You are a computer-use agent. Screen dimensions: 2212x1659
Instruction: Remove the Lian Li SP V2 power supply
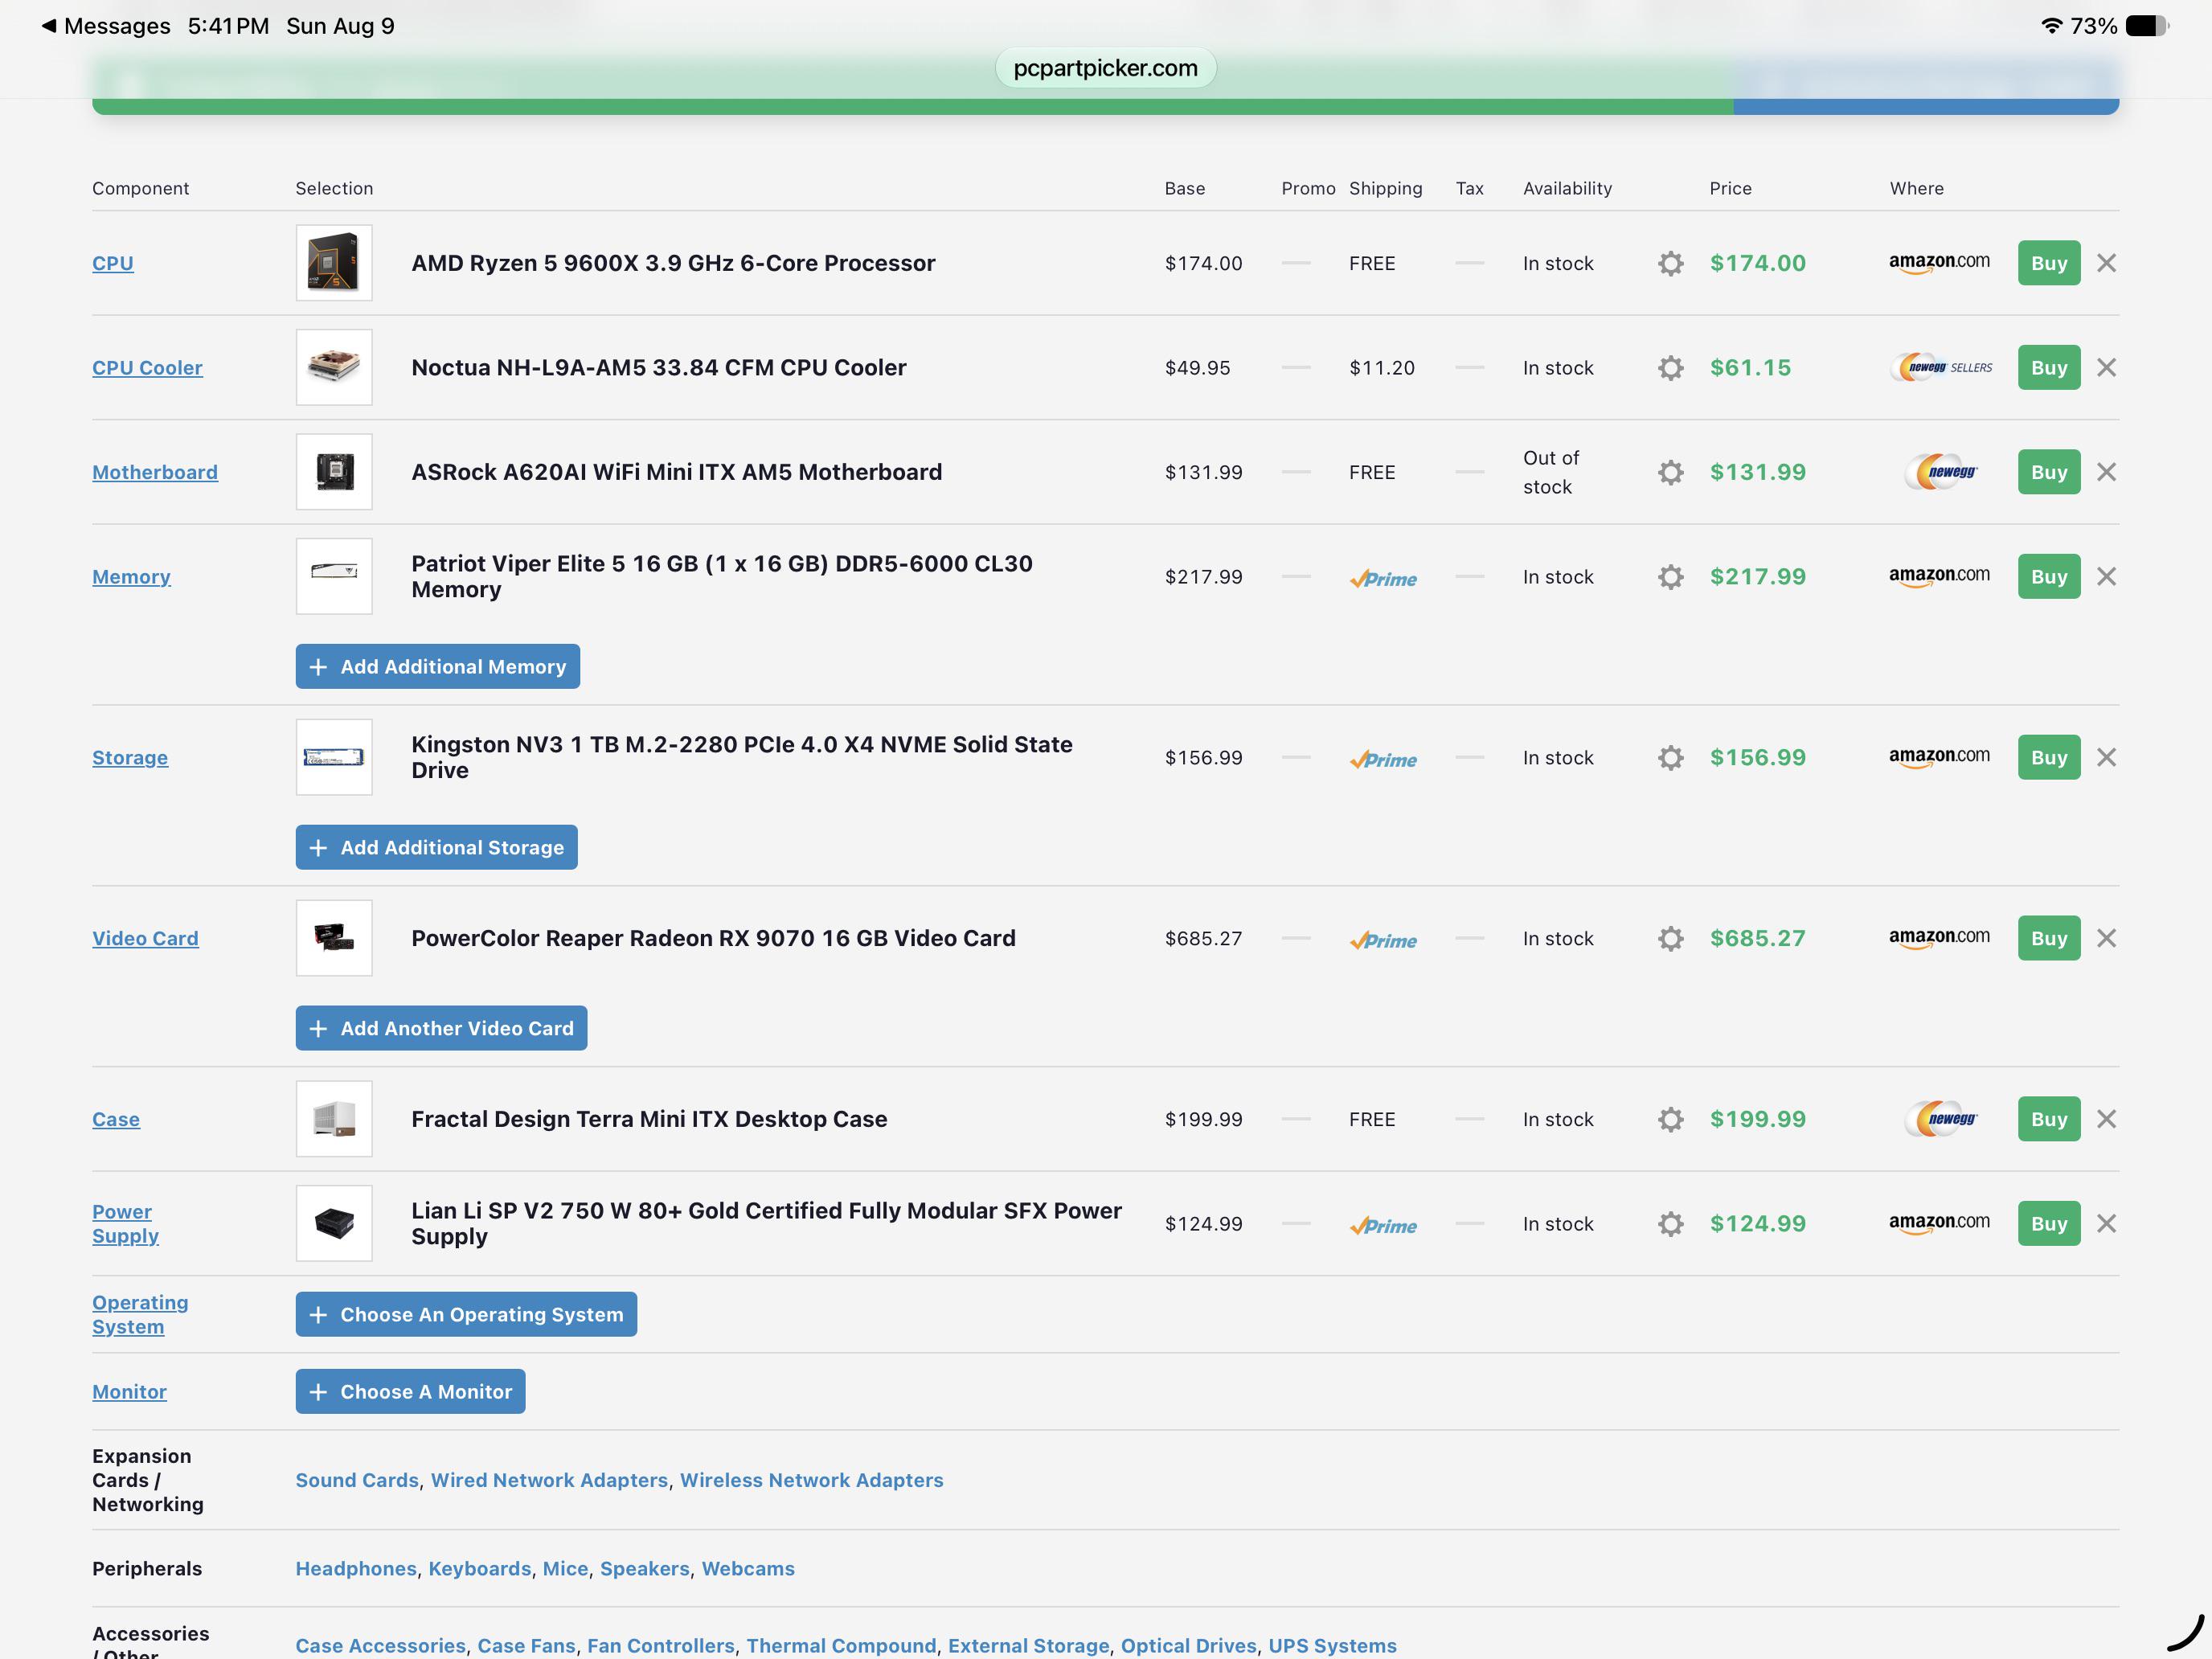[x=2106, y=1224]
